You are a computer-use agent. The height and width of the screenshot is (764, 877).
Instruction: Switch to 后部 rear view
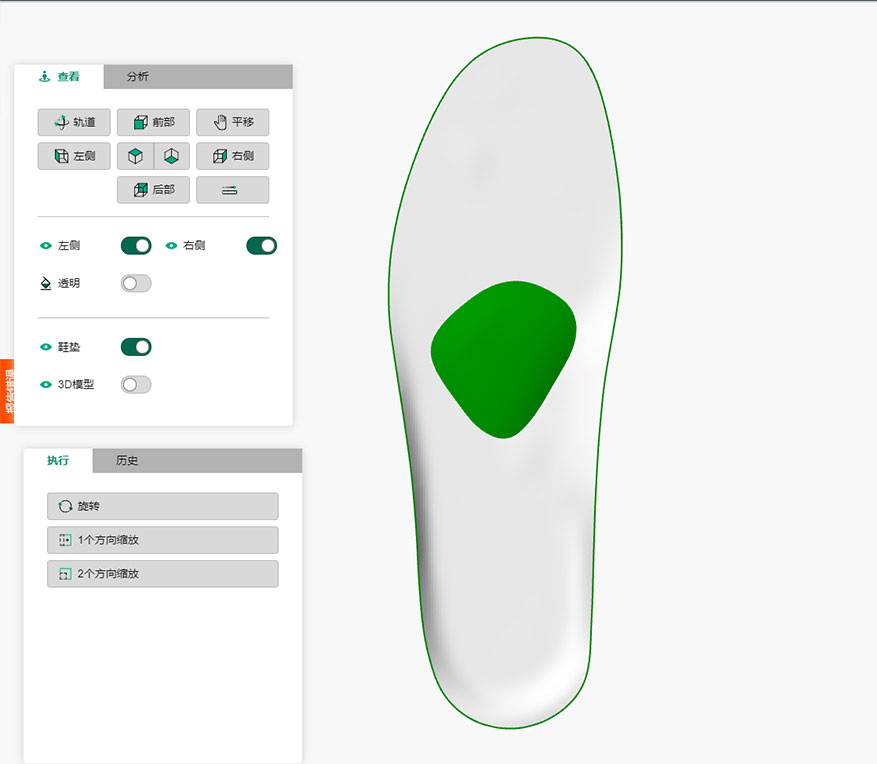(x=153, y=190)
